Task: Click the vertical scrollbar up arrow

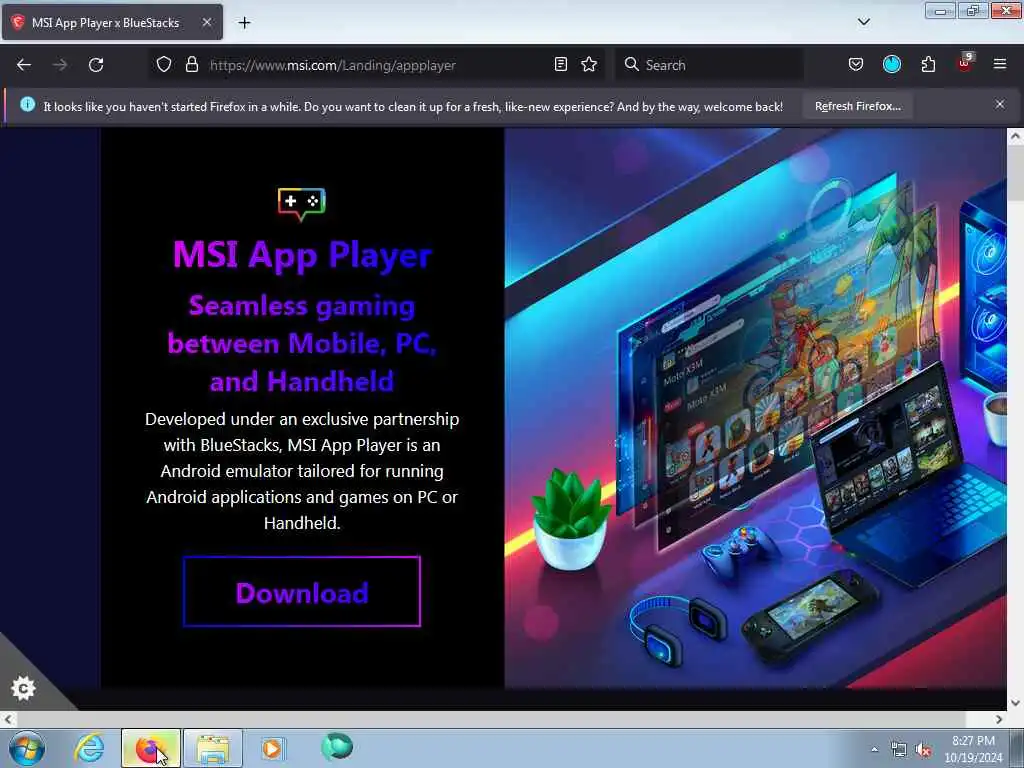Action: tap(1015, 136)
